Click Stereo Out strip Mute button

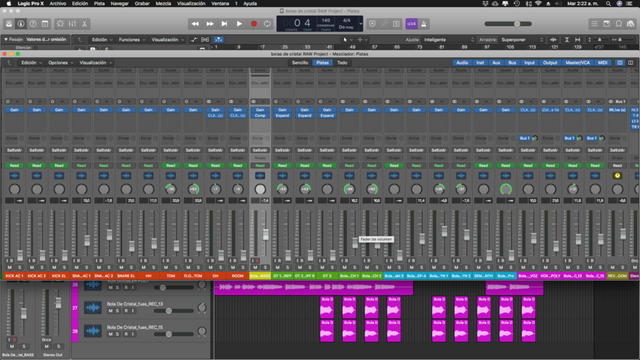point(47,346)
